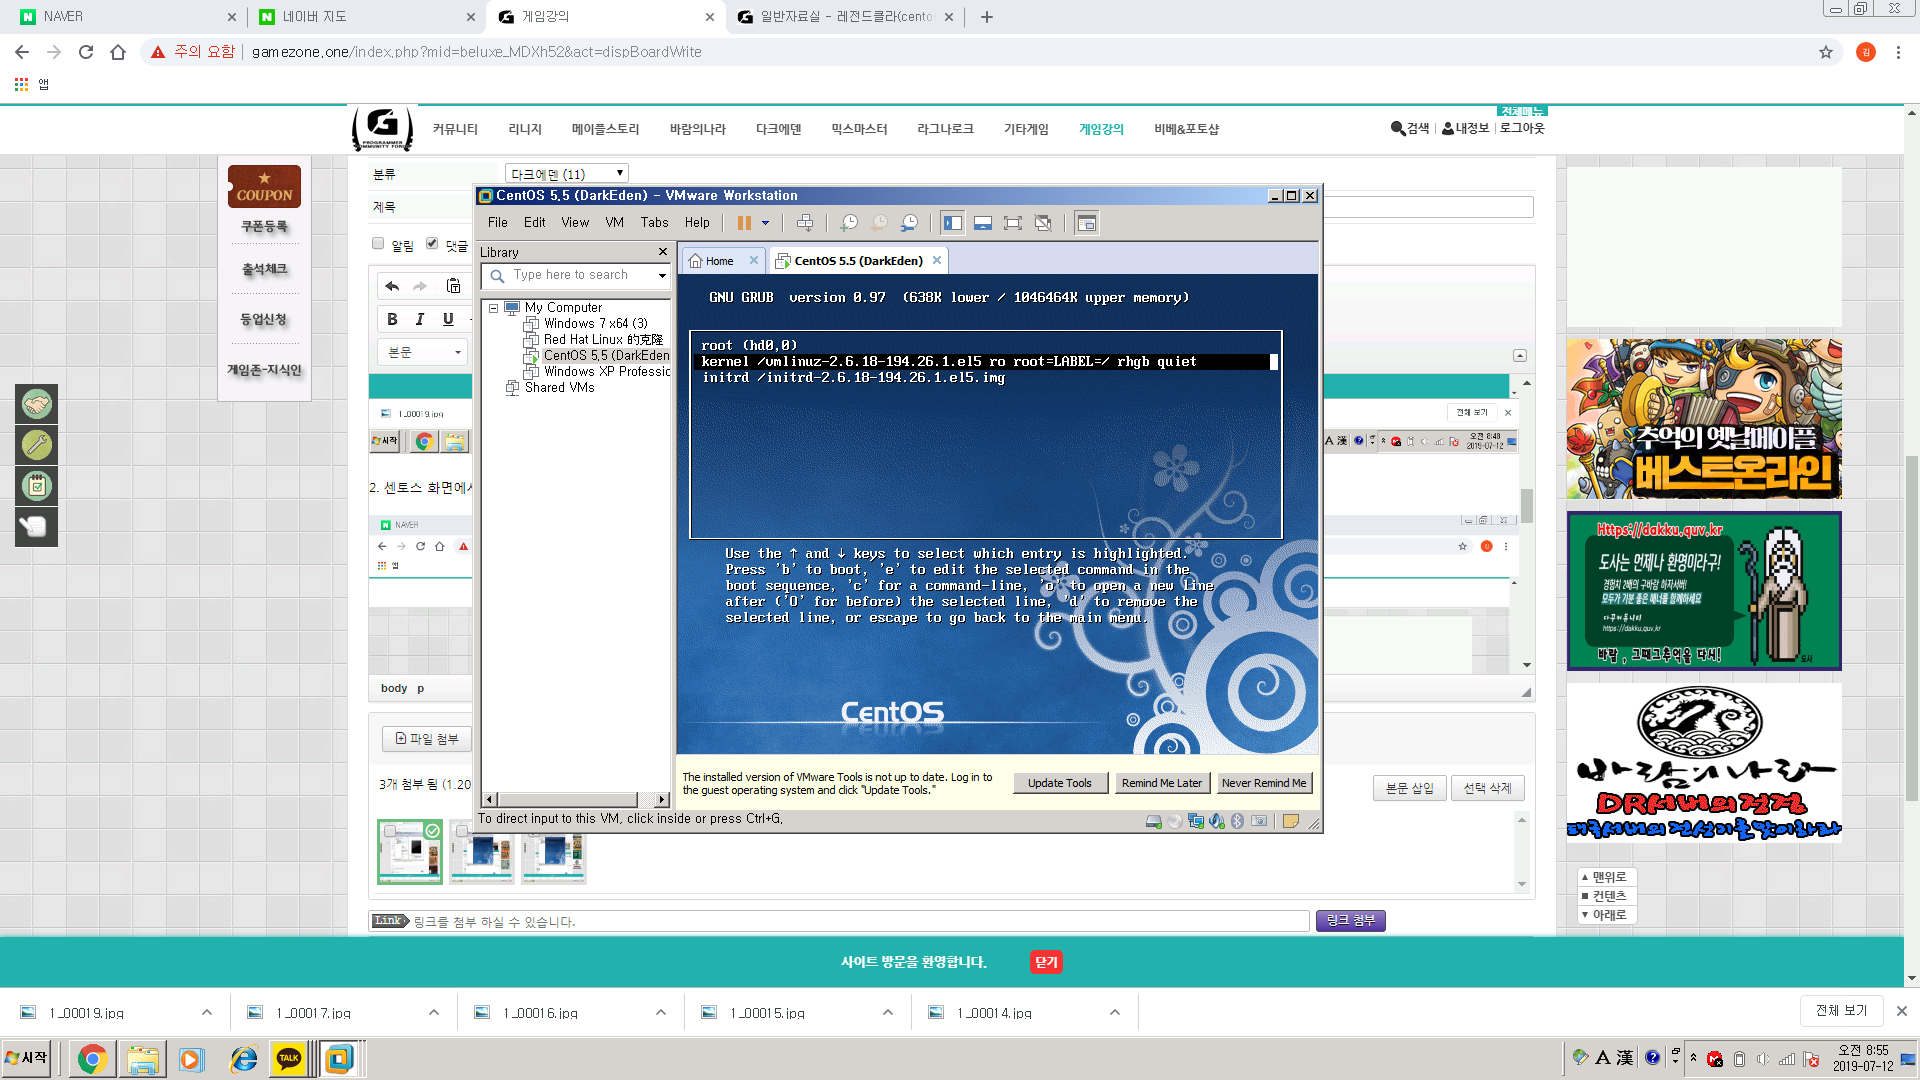The width and height of the screenshot is (1920, 1080).
Task: Enter VMware full screen mode icon
Action: tap(1013, 223)
